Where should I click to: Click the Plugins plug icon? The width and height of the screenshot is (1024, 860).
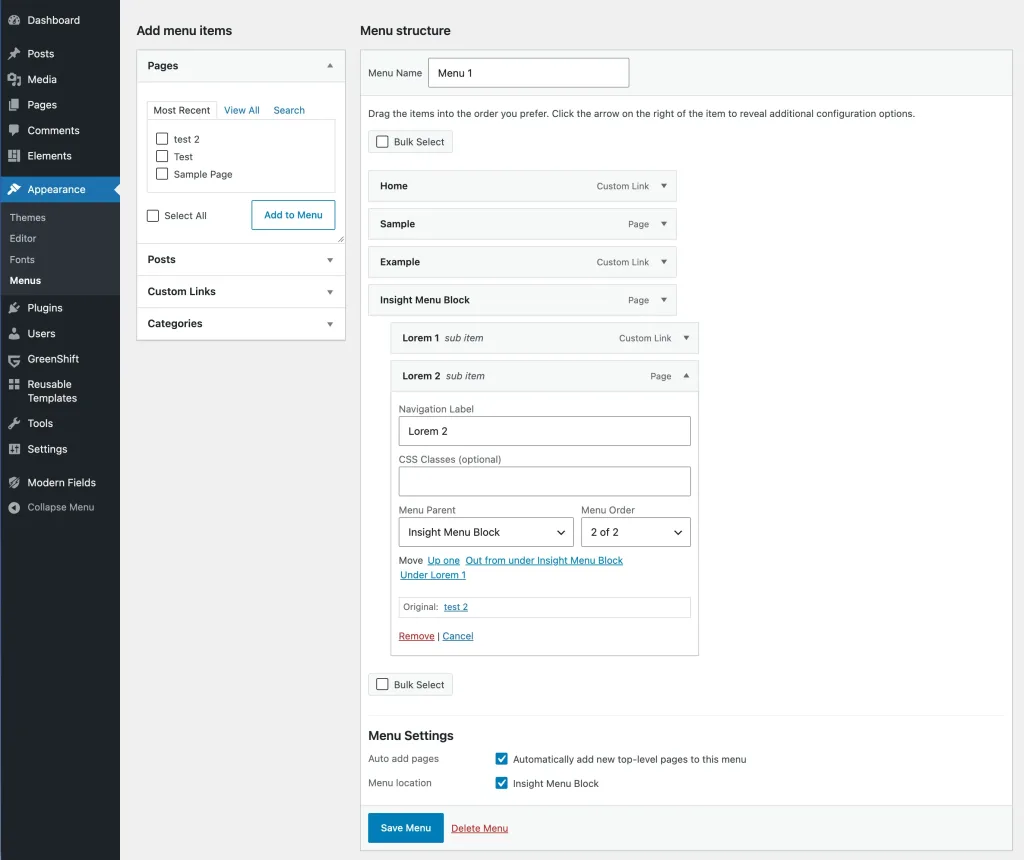point(14,308)
